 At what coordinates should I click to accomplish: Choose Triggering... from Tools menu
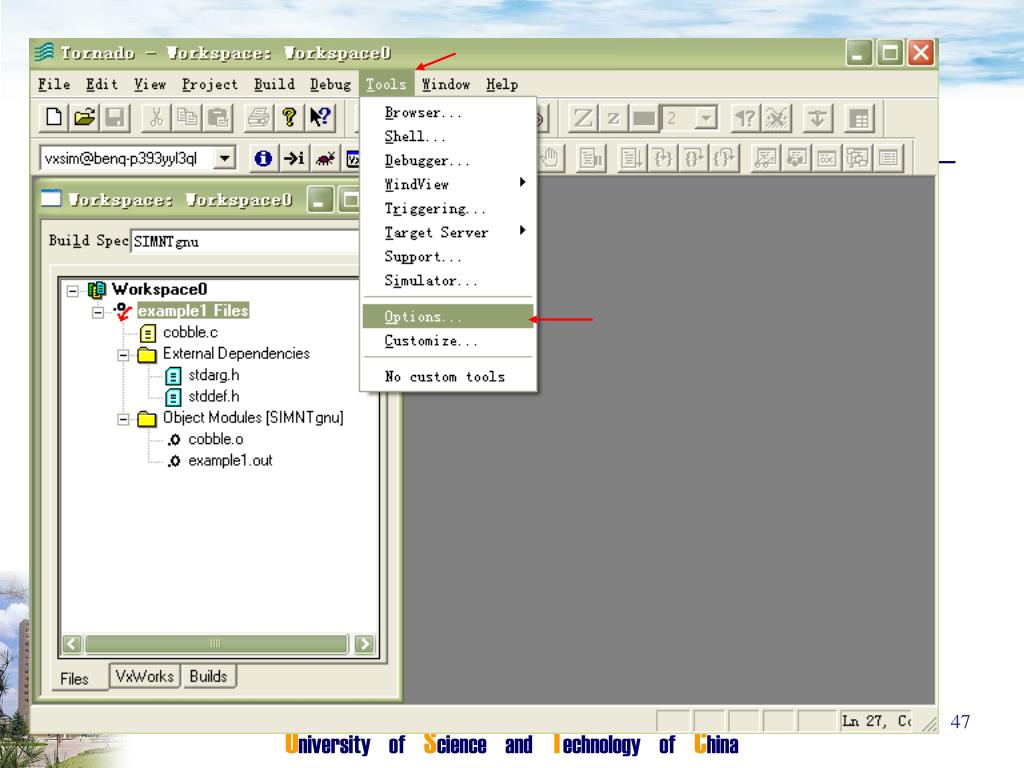point(448,208)
